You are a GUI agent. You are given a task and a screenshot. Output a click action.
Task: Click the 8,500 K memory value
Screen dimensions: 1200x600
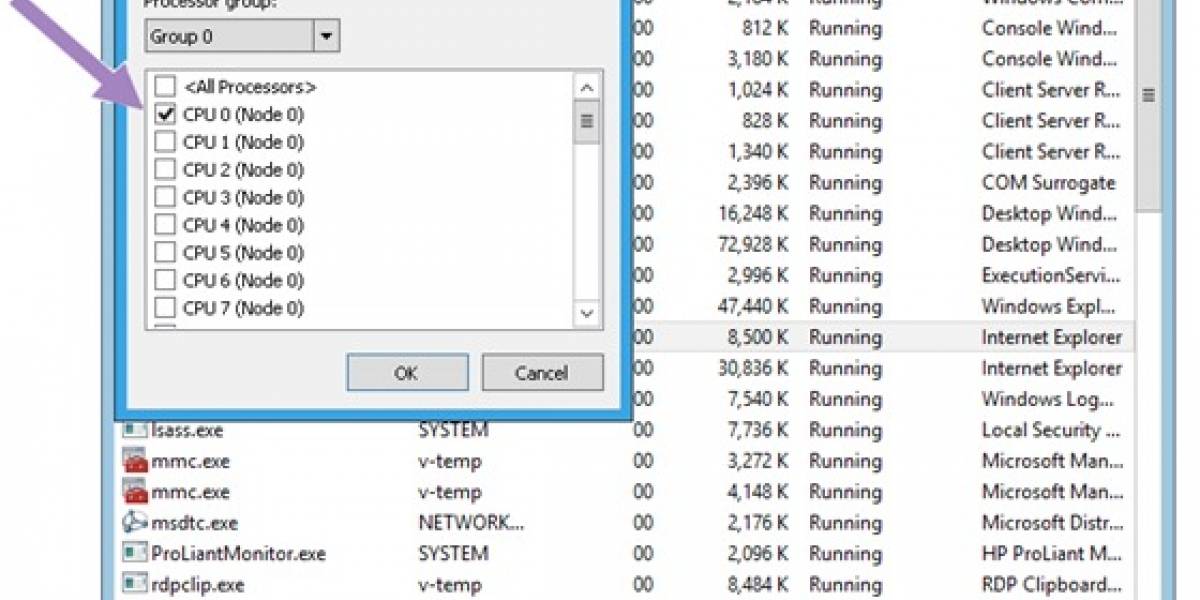(x=758, y=337)
